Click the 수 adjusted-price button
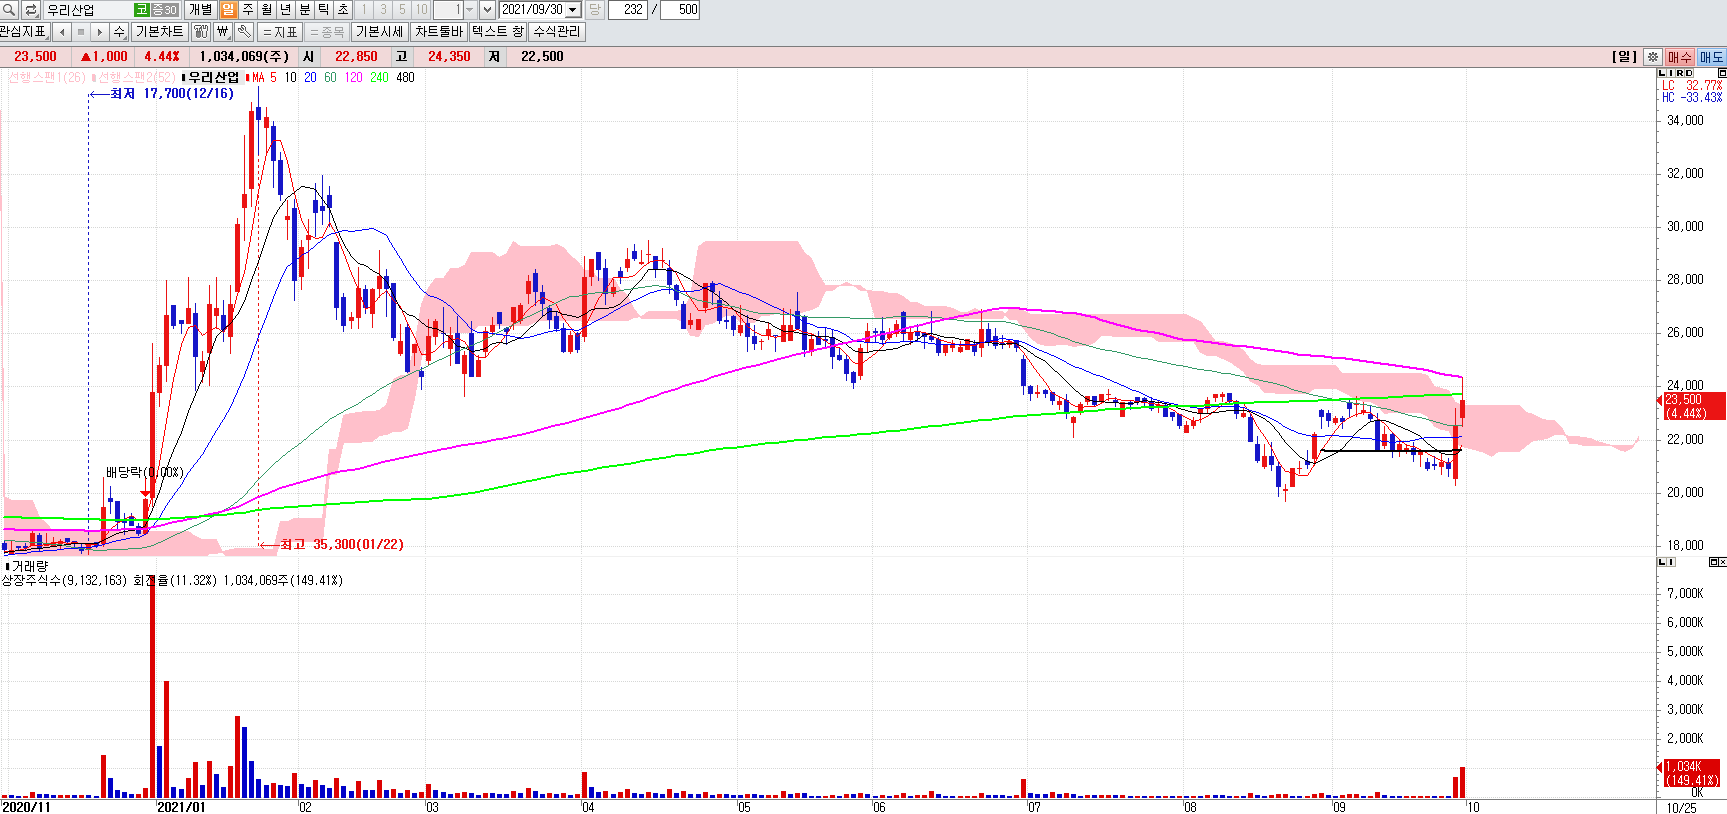 tap(119, 32)
